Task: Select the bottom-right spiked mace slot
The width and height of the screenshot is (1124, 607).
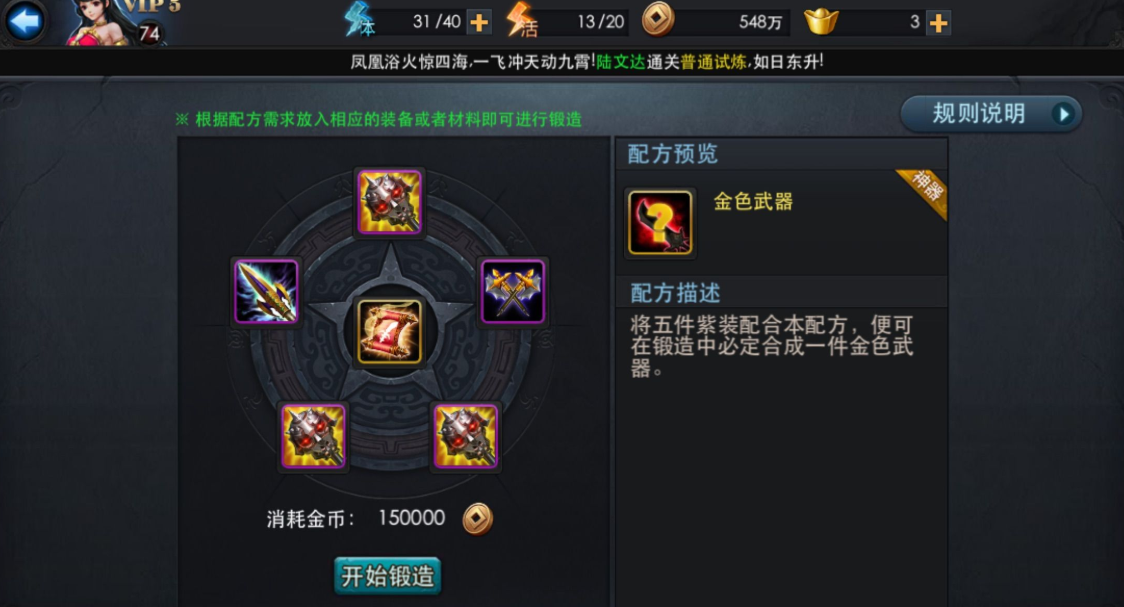Action: coord(465,436)
